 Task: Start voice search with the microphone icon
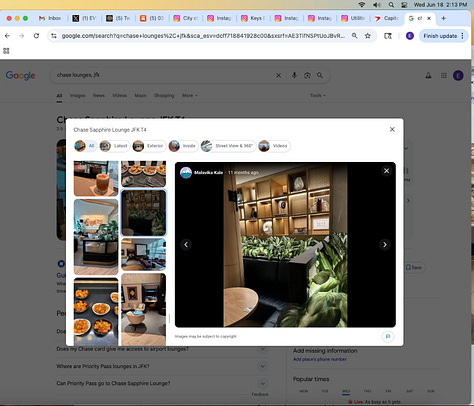click(x=294, y=75)
